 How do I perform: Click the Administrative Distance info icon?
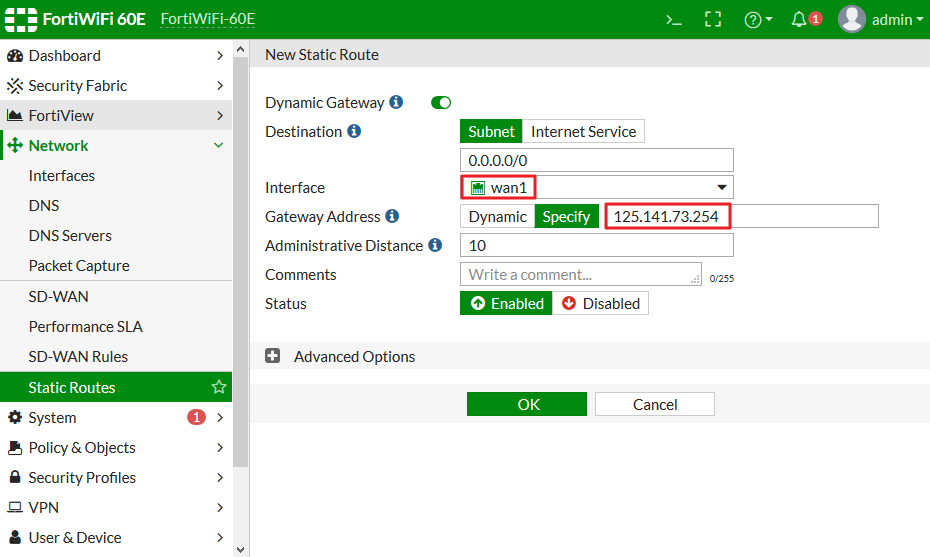pos(435,245)
